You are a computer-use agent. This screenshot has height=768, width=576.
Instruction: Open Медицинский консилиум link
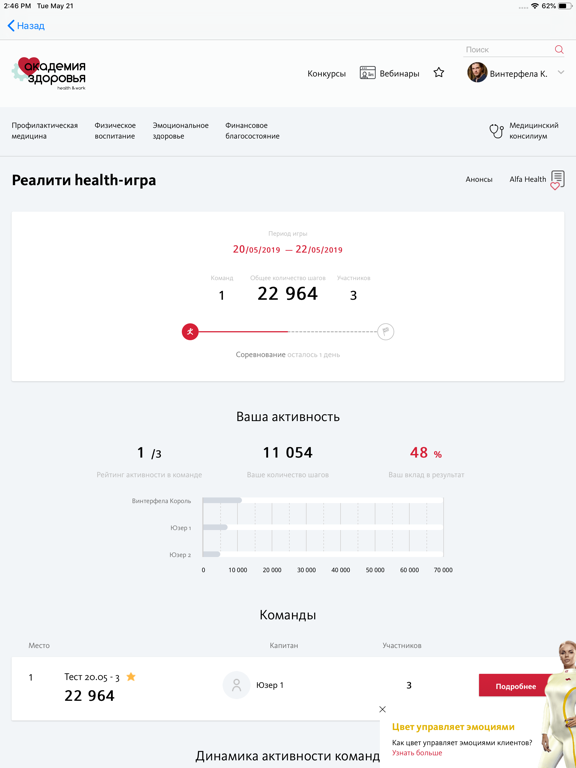[x=534, y=131]
